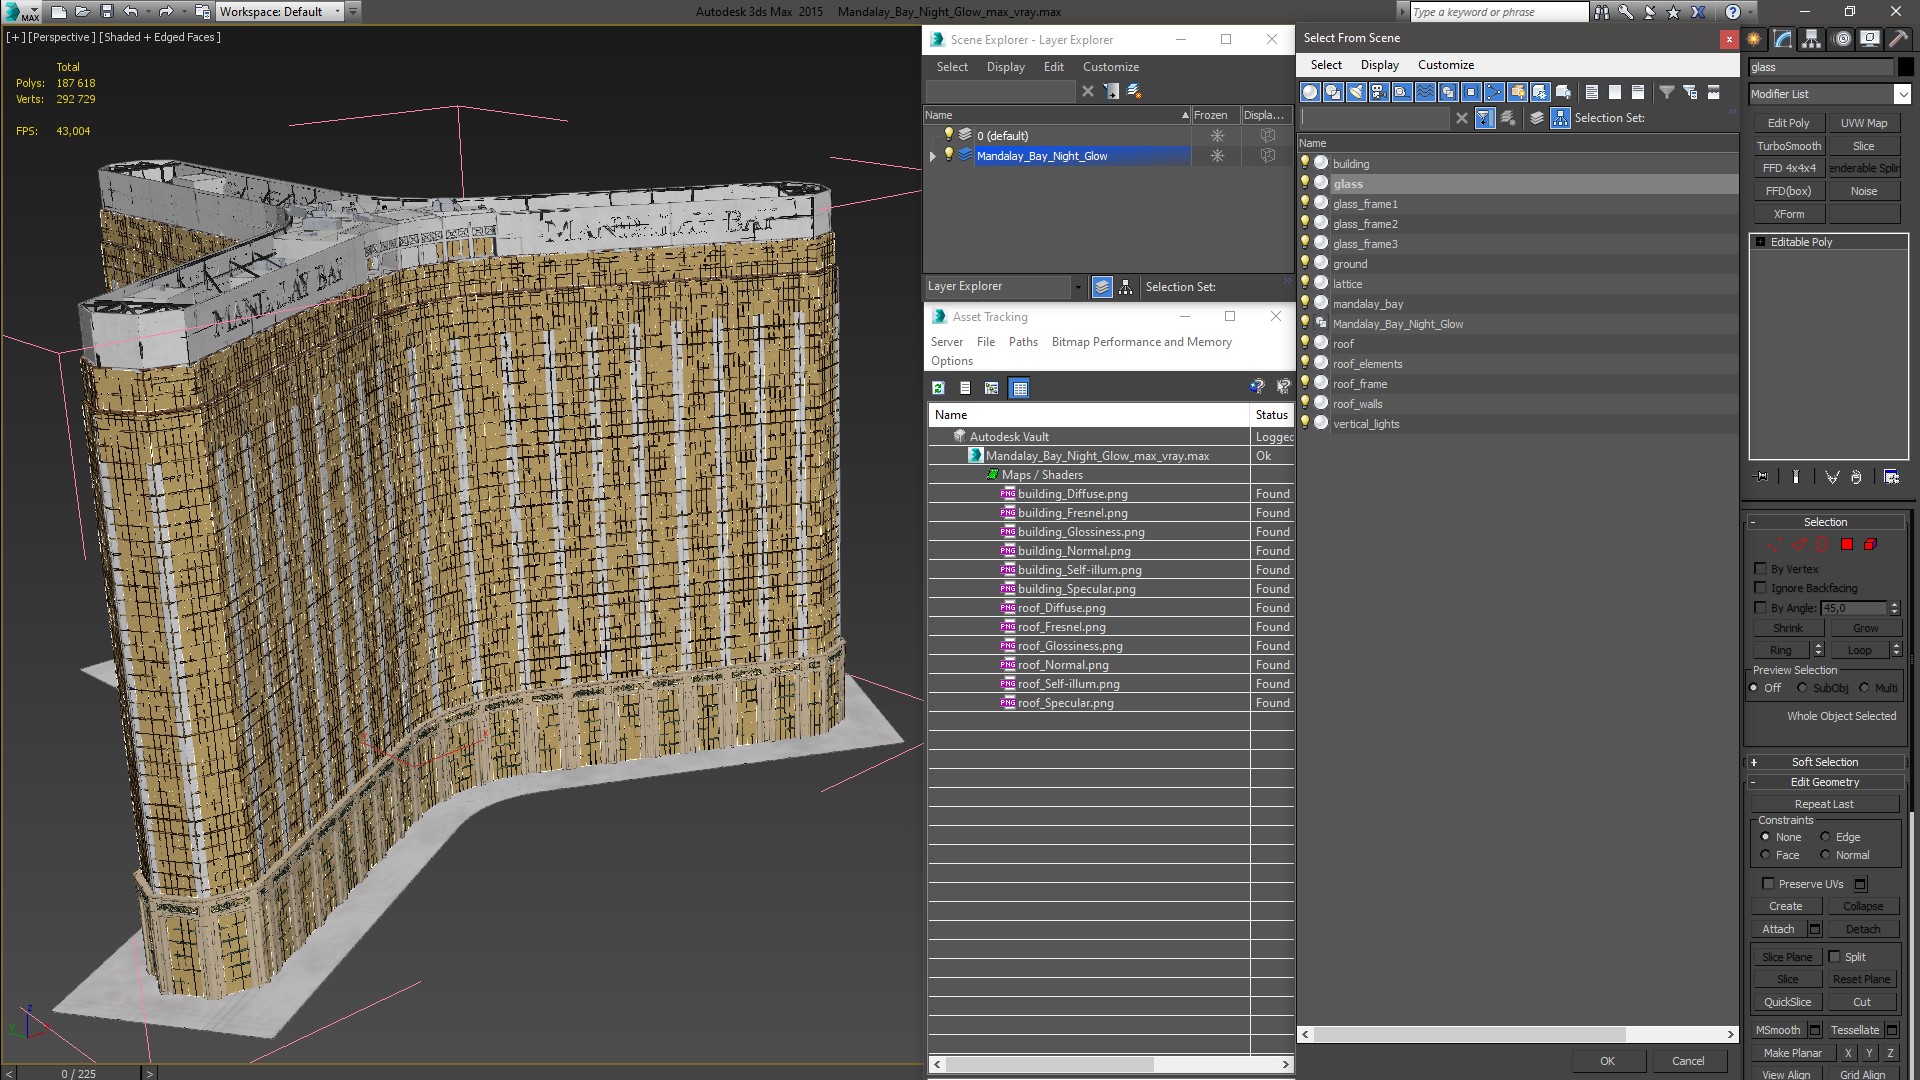
Task: Collapse the Edit Geometry rollout
Action: click(x=1753, y=782)
